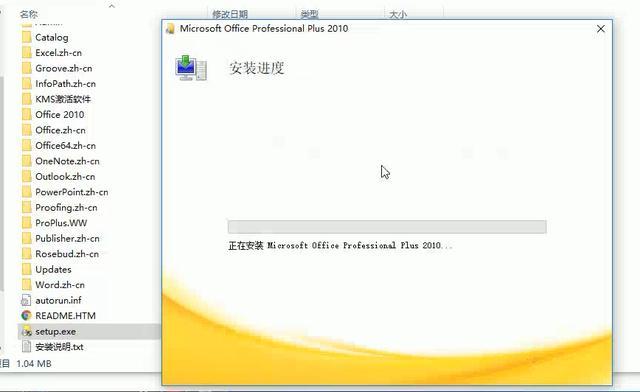Select the PowerPoint.zh-cn folder name
Screen dimensions: 640x392
72,192
